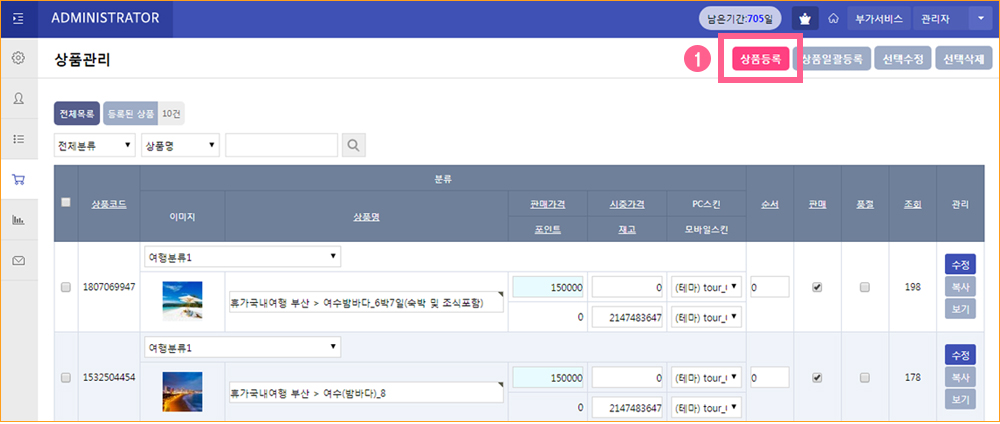Click 보기 for product 1532504454
Viewport: 1000px width, 424px height.
pyautogui.click(x=960, y=400)
